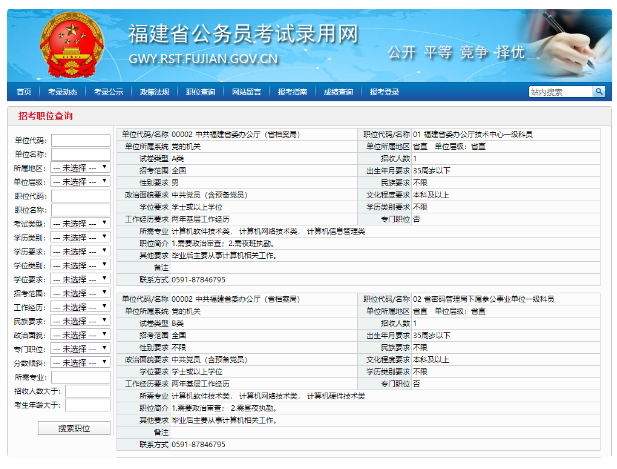Expand the 学位类别 dropdown
Screen dimensions: 617x469
pos(80,266)
